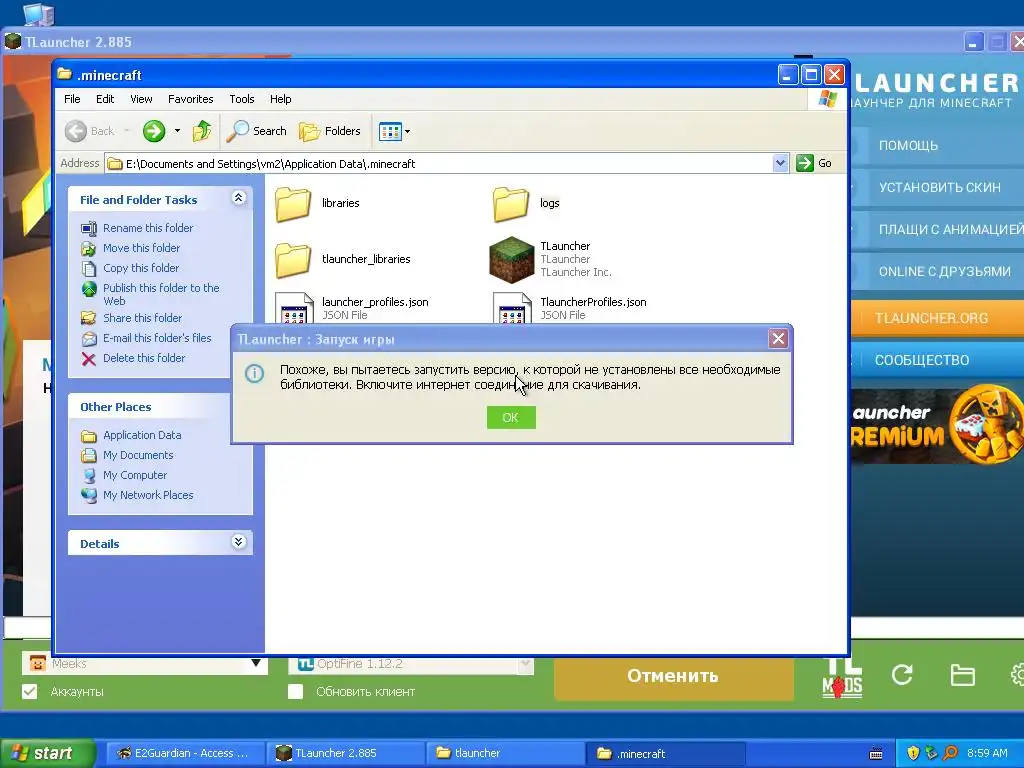1024x768 pixels.
Task: Click the СООБЩЕСТВО button
Action: 938,360
